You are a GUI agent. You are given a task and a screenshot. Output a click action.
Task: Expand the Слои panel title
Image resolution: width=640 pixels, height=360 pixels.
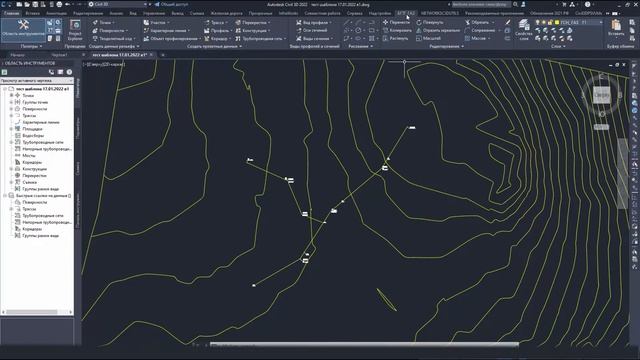558,47
